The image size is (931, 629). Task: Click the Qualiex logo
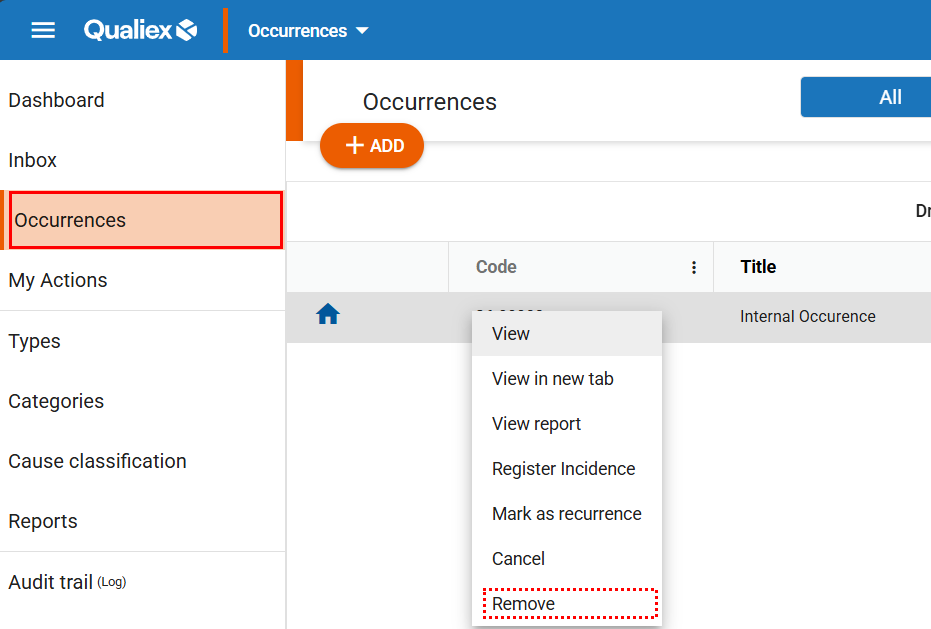point(140,30)
